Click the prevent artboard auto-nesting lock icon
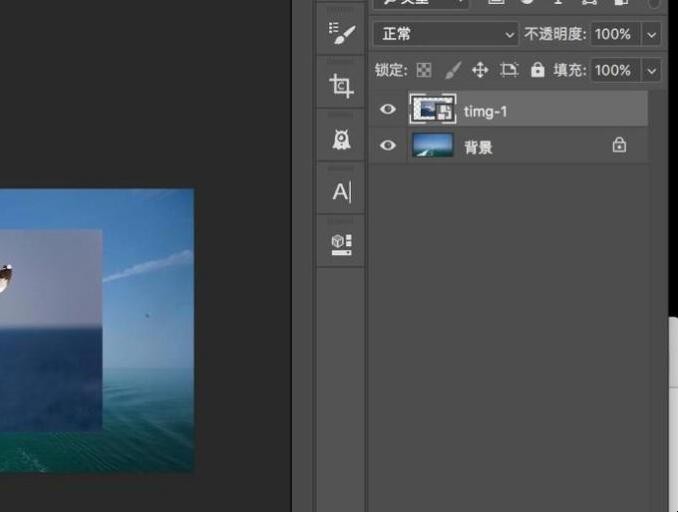 pyautogui.click(x=509, y=70)
